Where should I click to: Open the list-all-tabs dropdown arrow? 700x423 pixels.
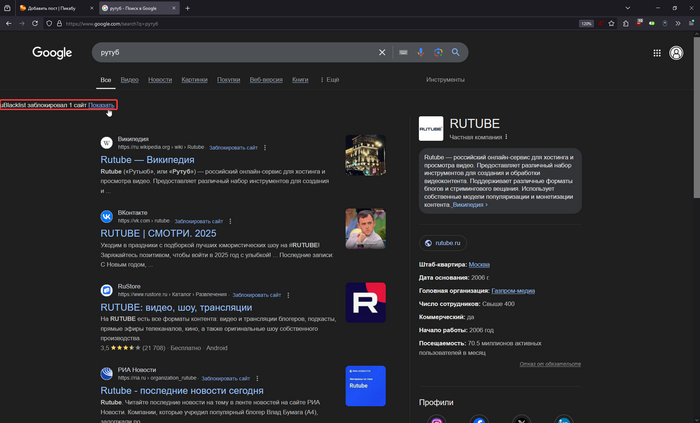(627, 8)
